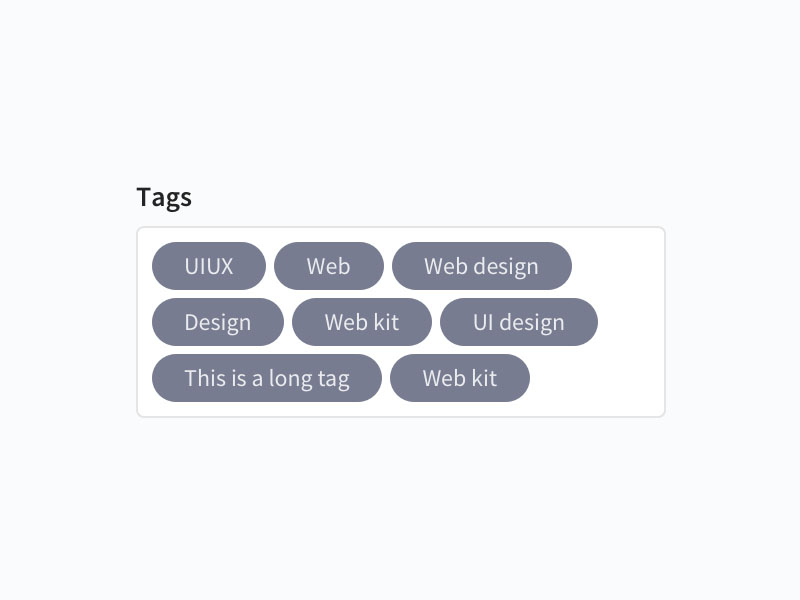800x600 pixels.
Task: Click tag that starts the second row, Design
Action: pos(218,322)
